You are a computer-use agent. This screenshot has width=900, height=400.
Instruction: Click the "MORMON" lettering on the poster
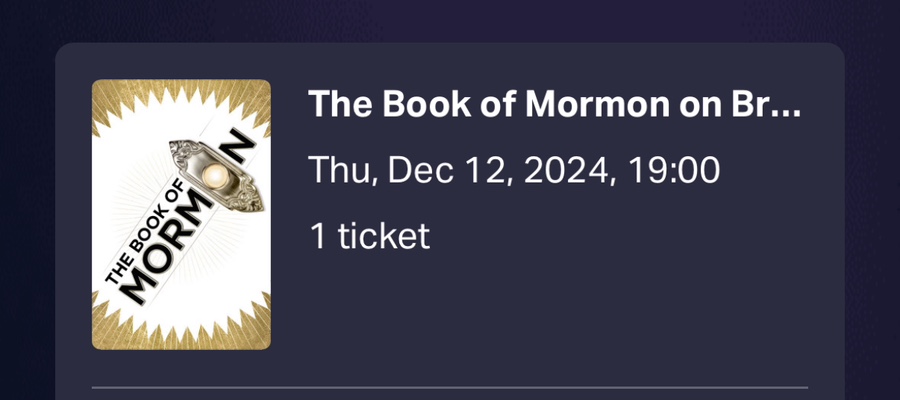pyautogui.click(x=172, y=246)
